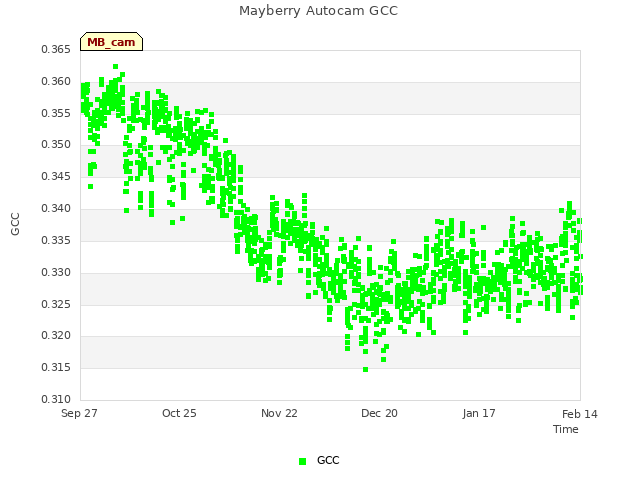
Task: Click the 0.340 y-axis value
Action: [x=56, y=208]
